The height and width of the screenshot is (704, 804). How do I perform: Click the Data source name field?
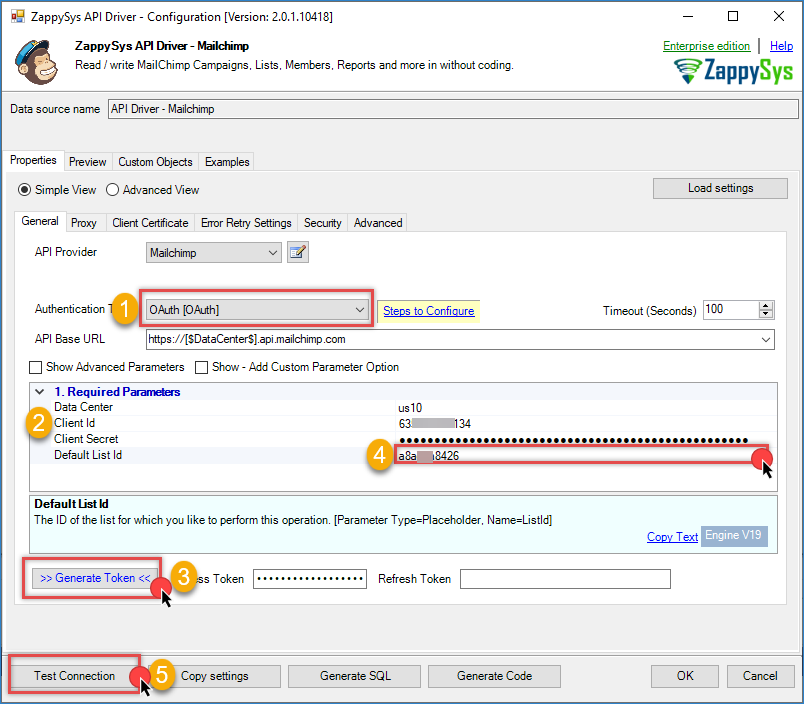click(453, 109)
